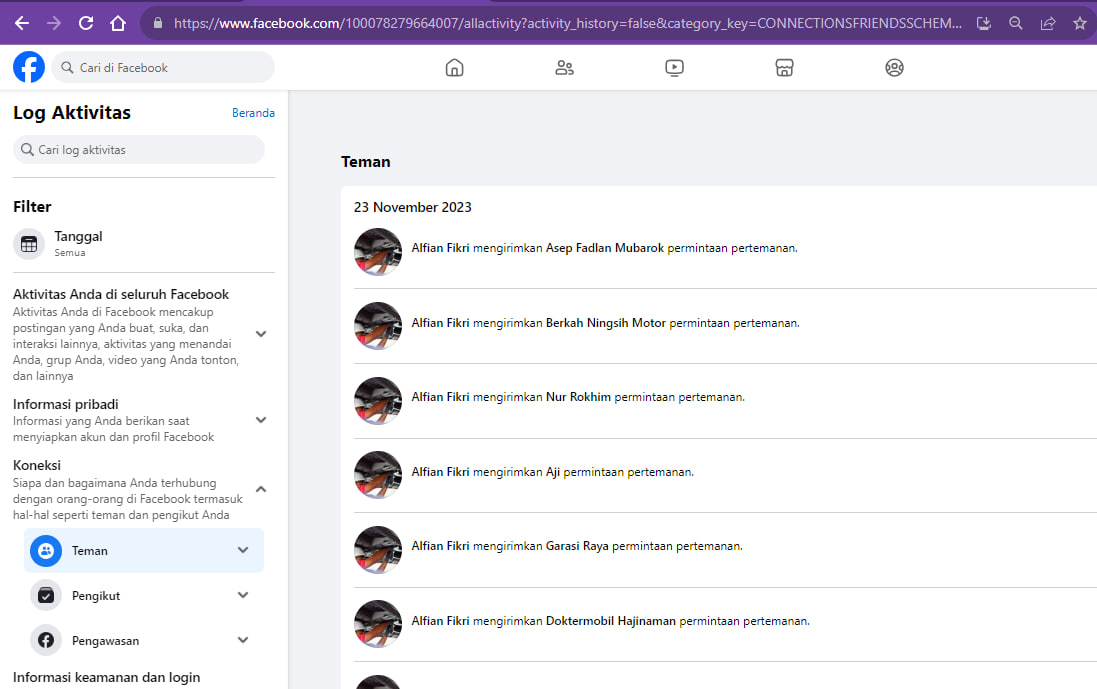
Task: Click the 23 November 2023 date heading
Action: [413, 207]
